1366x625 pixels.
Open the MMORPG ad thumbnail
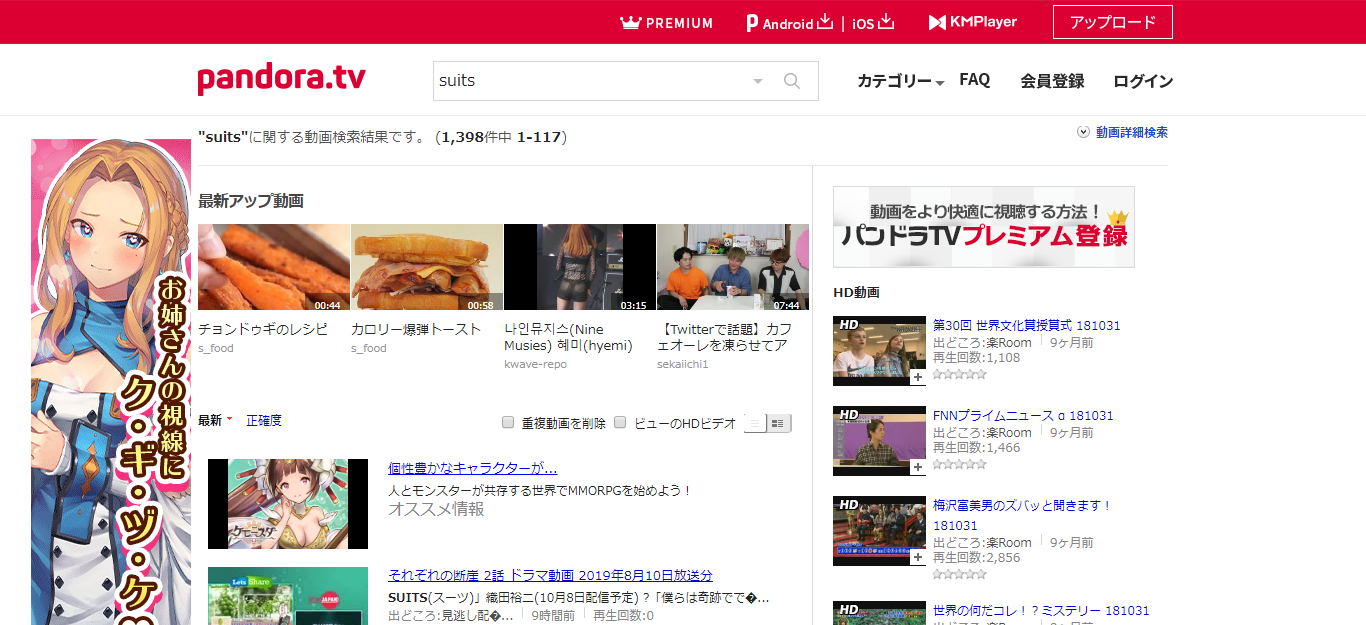pyautogui.click(x=288, y=504)
